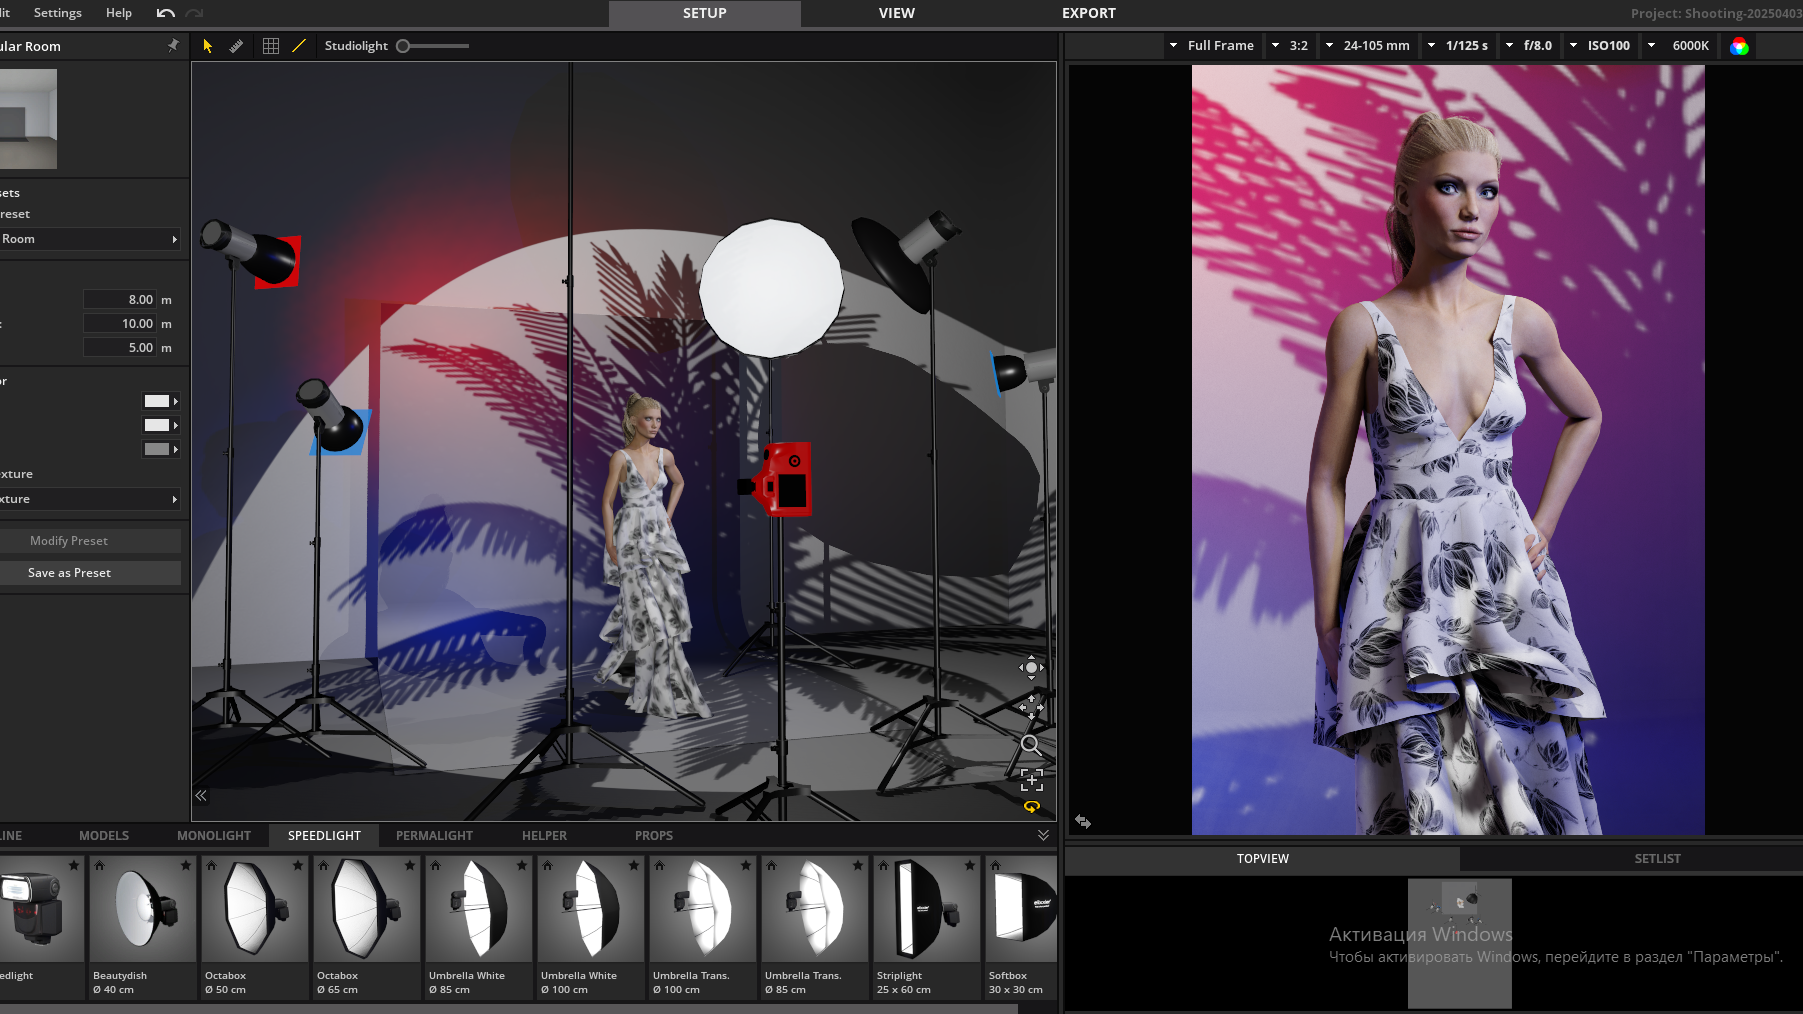
Task: Select the Striplight 25 x 60 cm thumbnail
Action: pos(927,910)
